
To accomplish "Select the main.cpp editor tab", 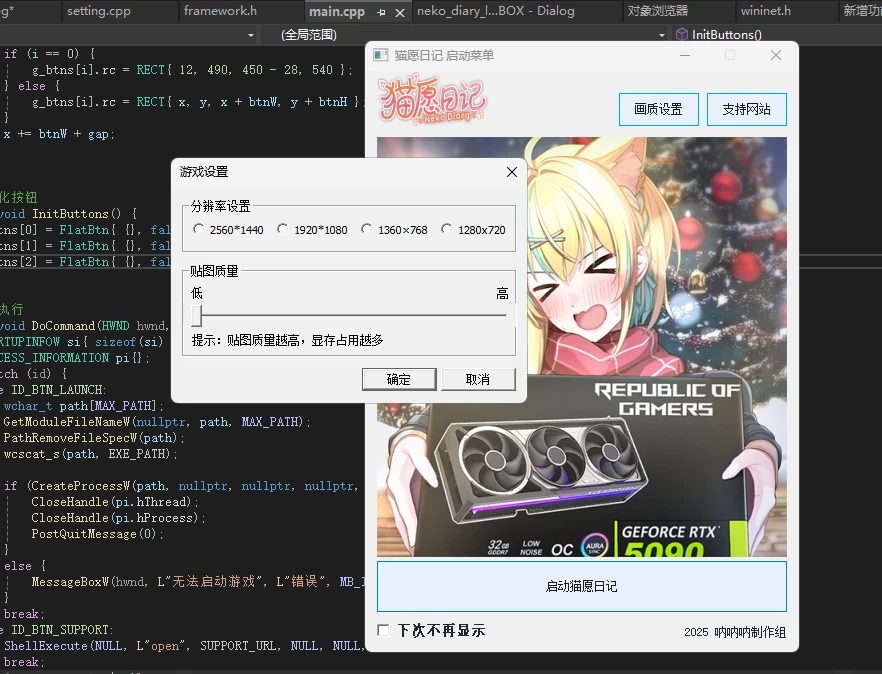I will click(x=337, y=11).
